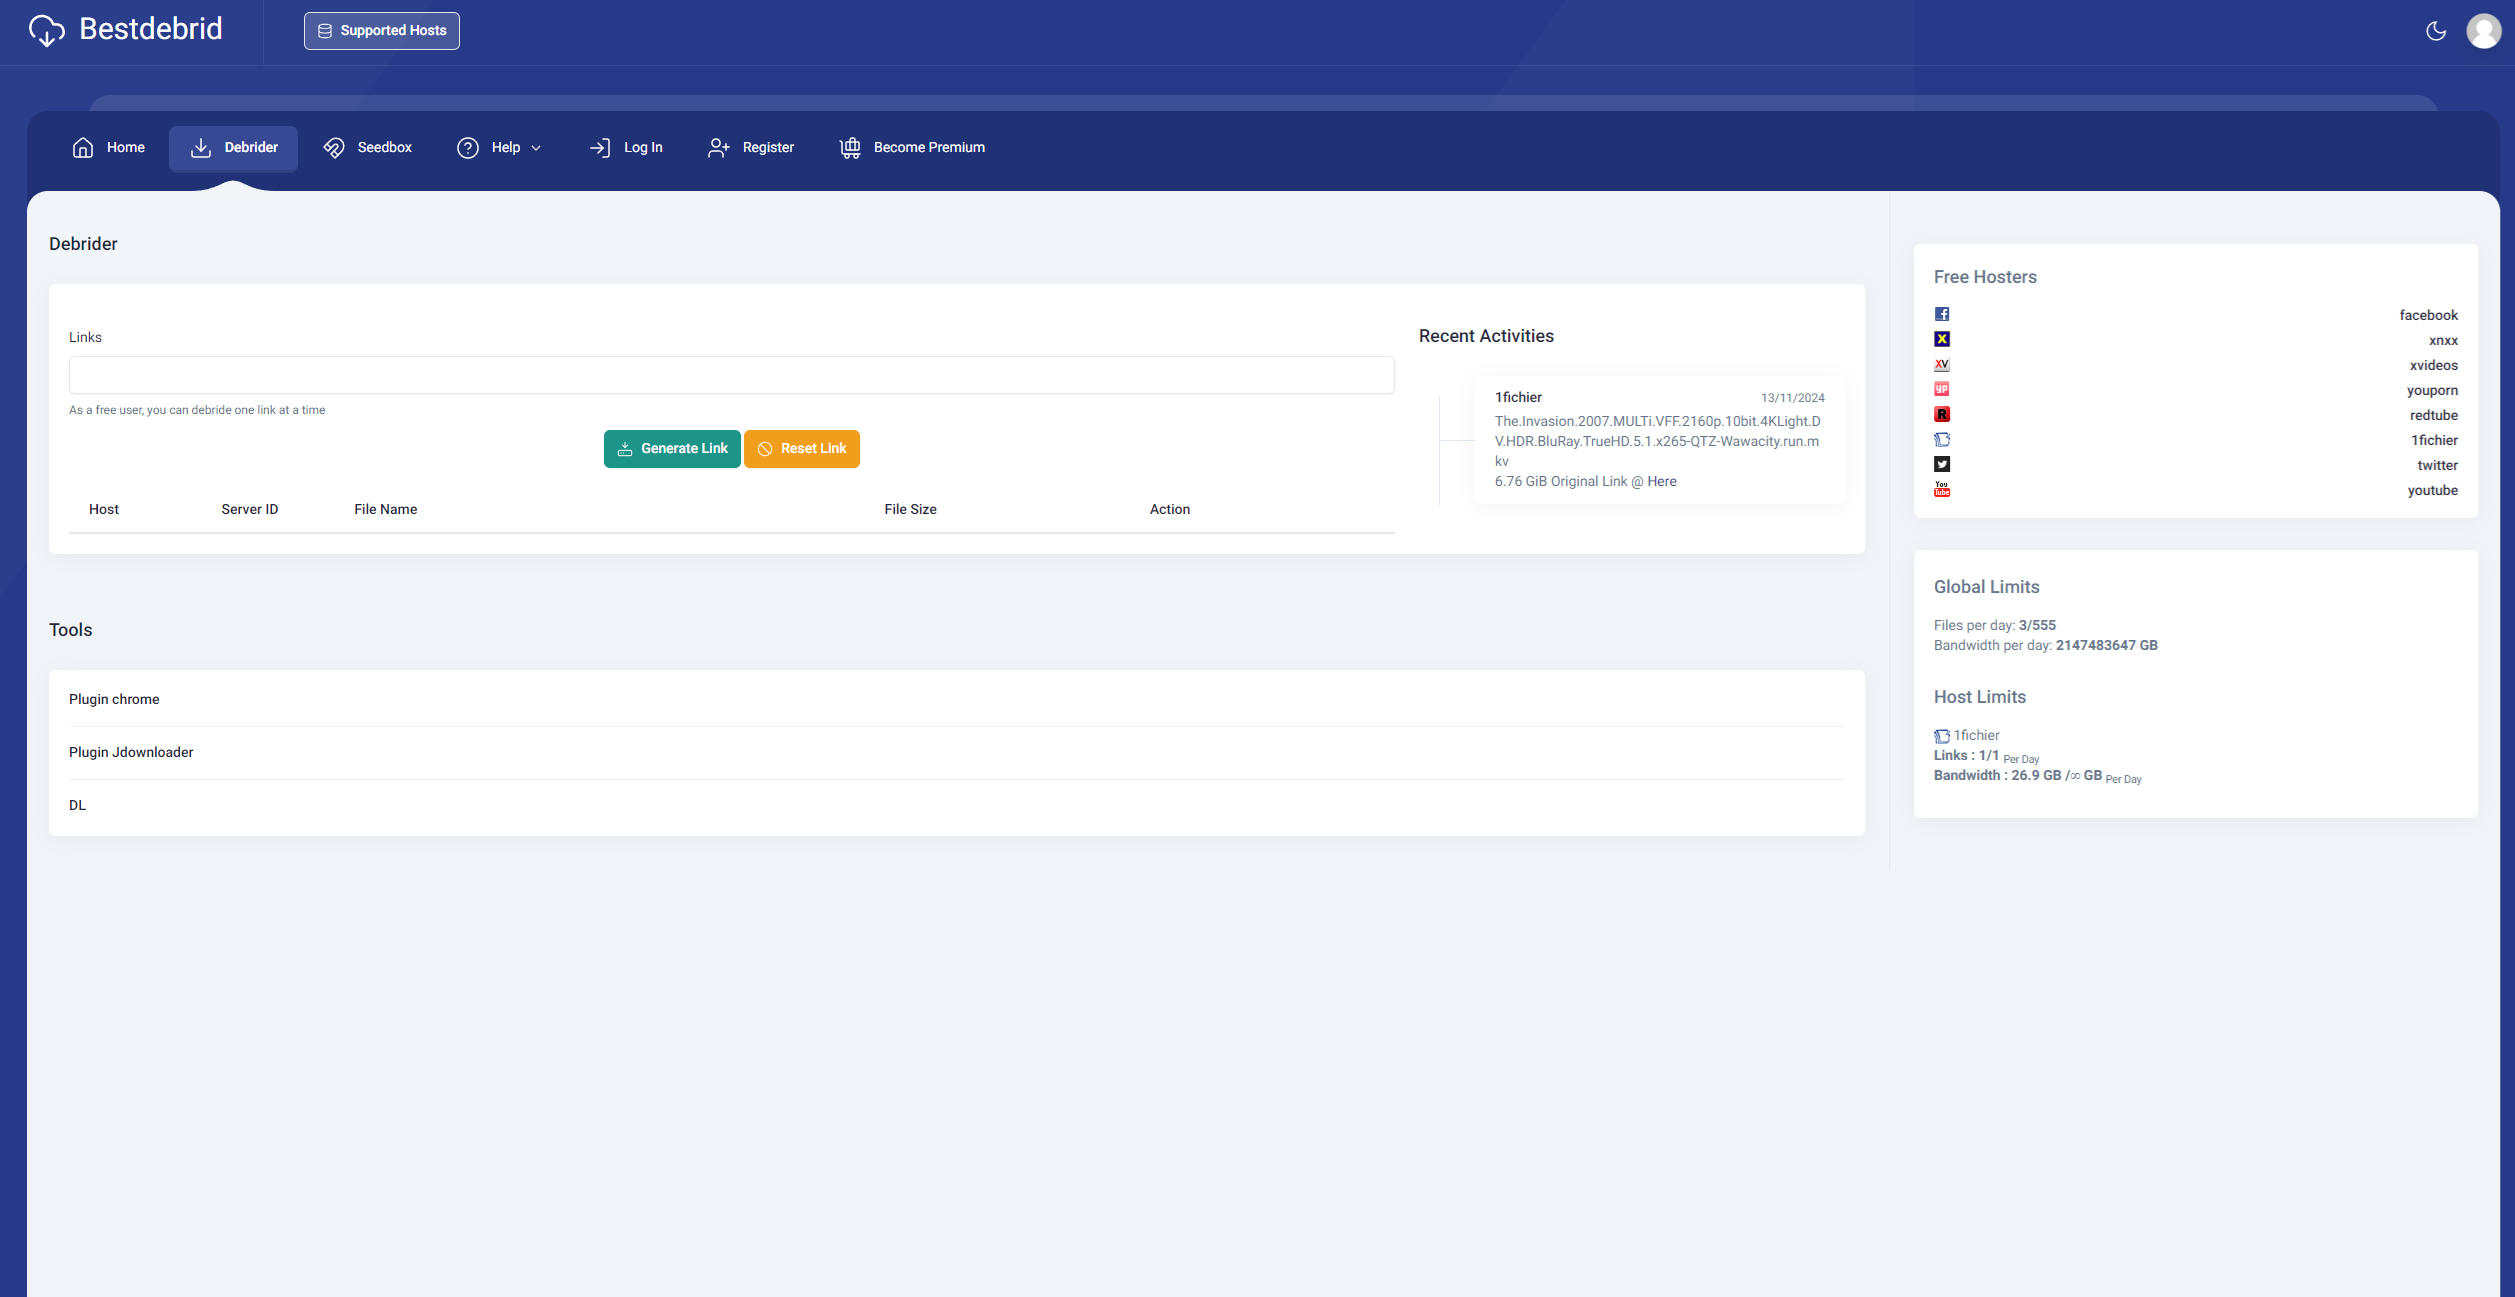Click the Plugin Jdownloader link
This screenshot has width=2515, height=1297.
(131, 751)
